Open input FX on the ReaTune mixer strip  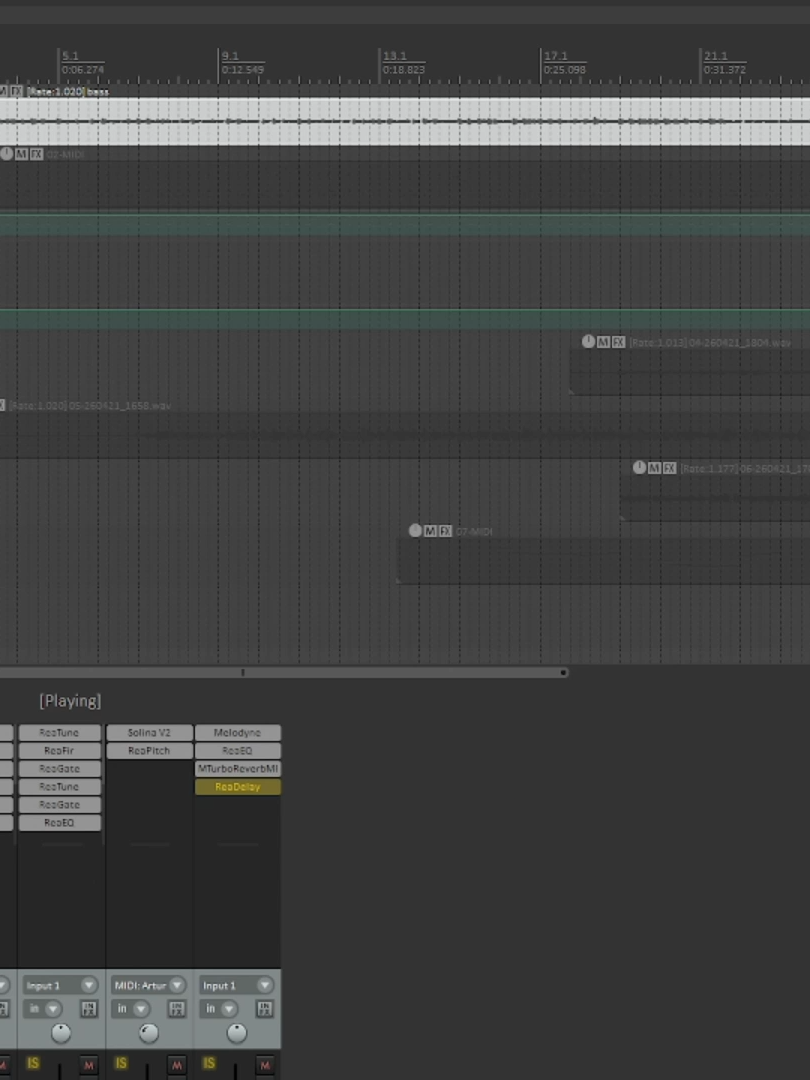coord(89,1009)
